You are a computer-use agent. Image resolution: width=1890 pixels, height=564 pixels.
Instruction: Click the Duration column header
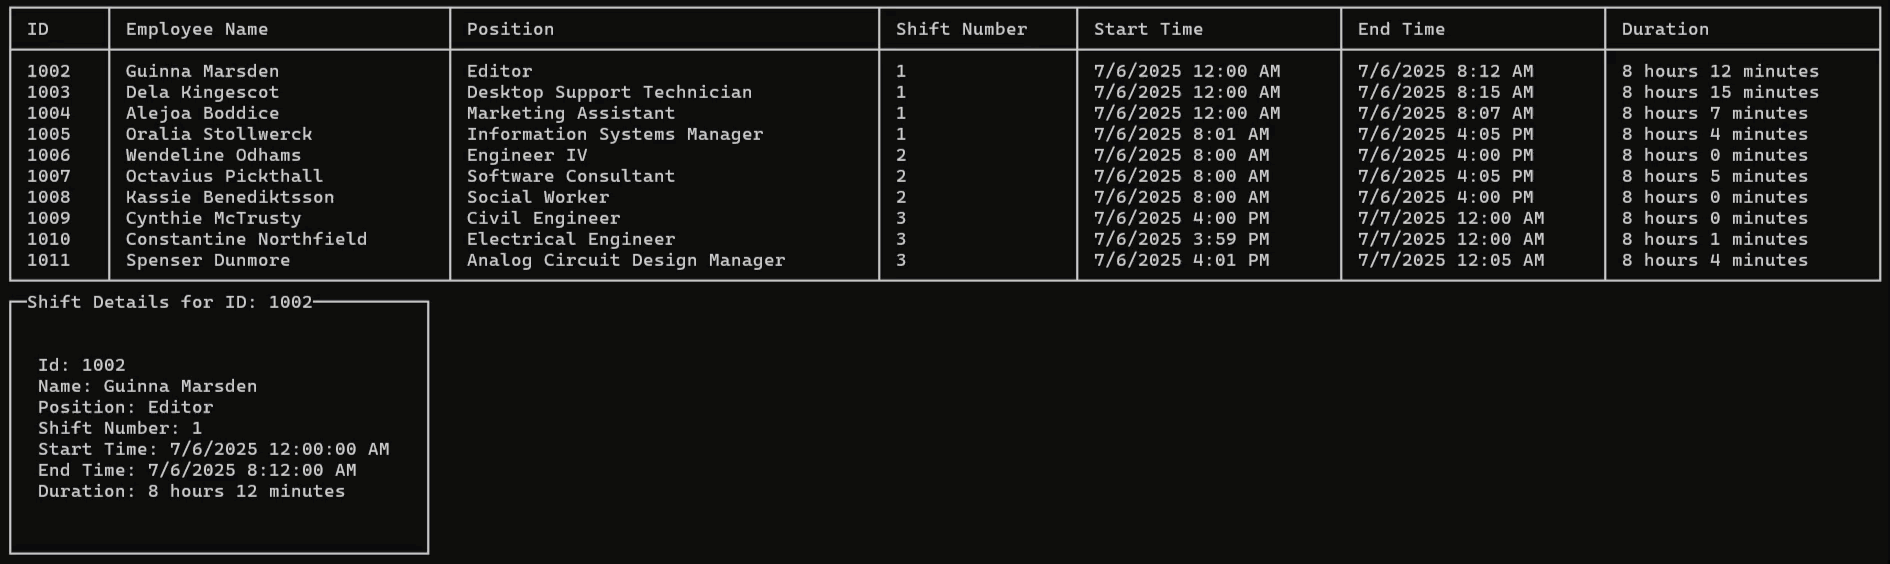click(1665, 29)
